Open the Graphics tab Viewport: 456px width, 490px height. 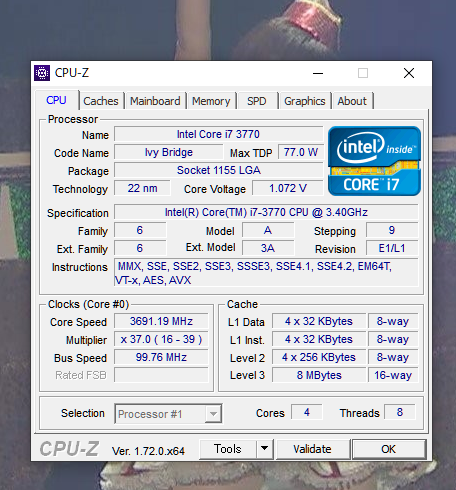pyautogui.click(x=305, y=101)
